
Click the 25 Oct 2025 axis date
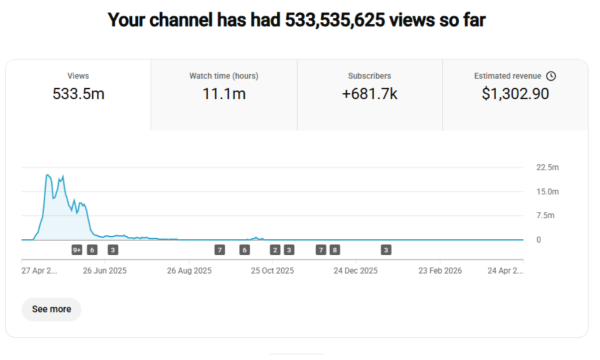(272, 271)
